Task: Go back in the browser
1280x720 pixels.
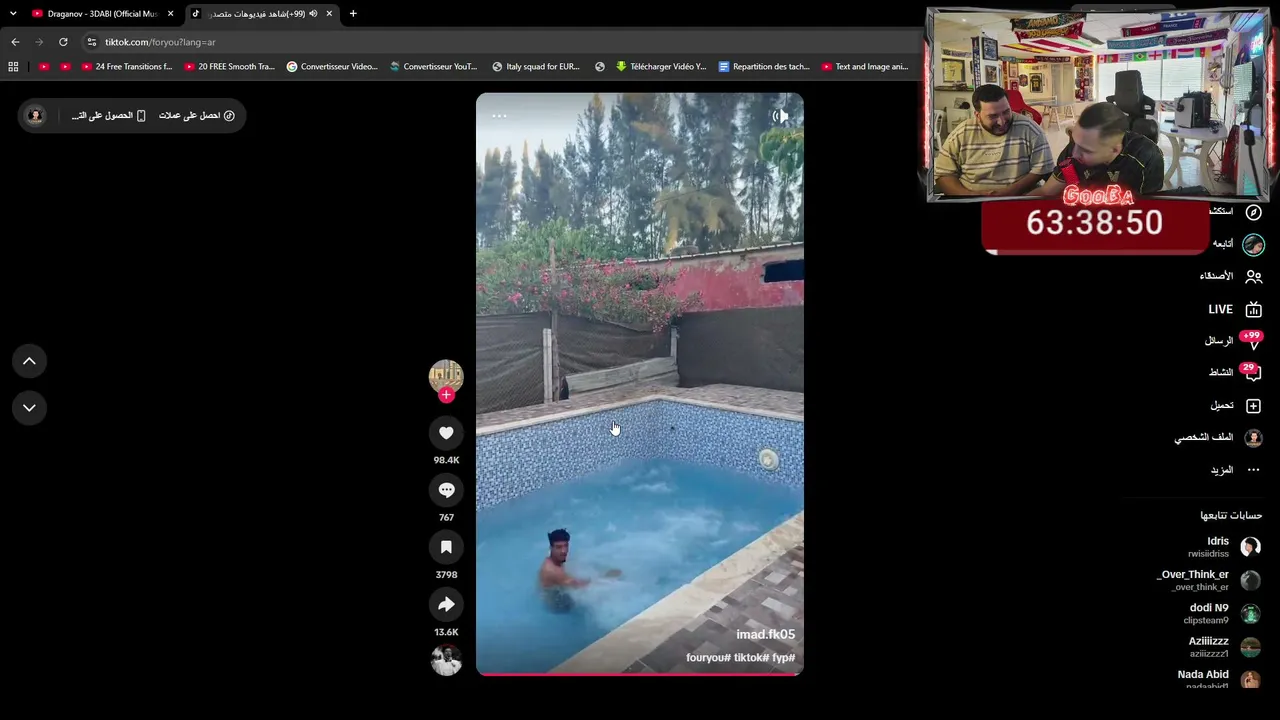Action: tap(15, 42)
